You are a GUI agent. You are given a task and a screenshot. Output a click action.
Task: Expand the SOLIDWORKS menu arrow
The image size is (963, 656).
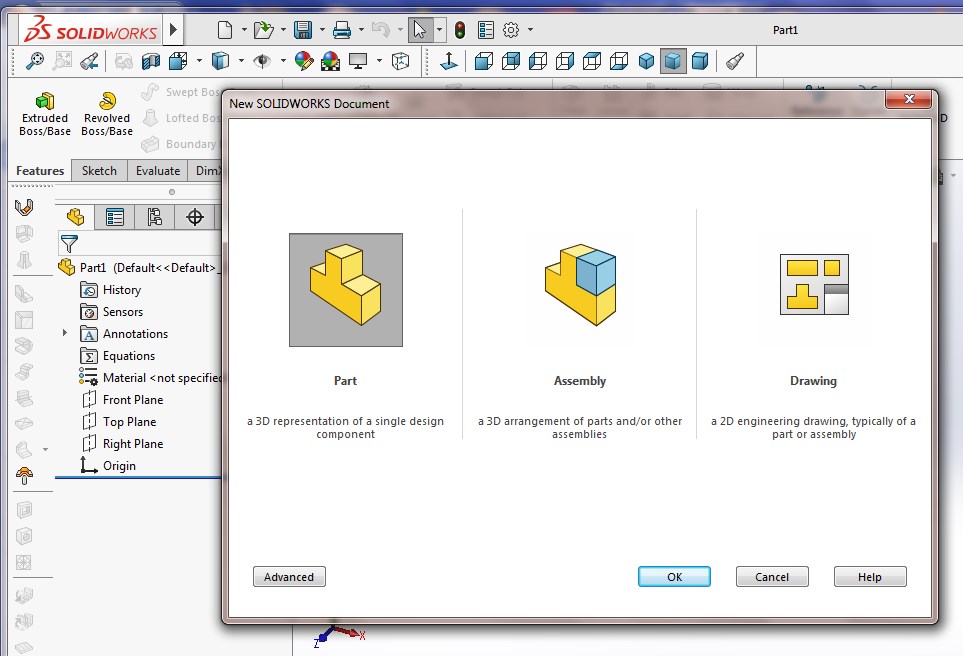[x=173, y=29]
